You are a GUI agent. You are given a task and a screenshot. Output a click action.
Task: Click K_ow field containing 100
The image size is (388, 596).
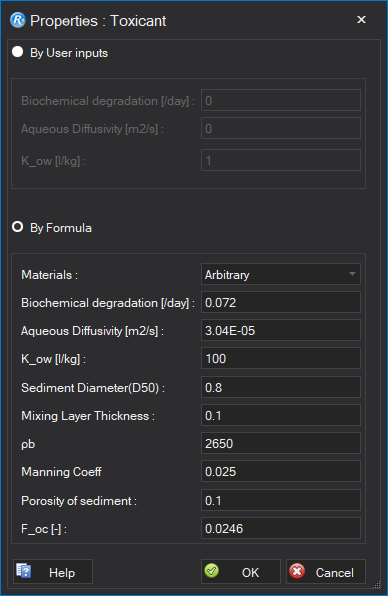(x=280, y=358)
